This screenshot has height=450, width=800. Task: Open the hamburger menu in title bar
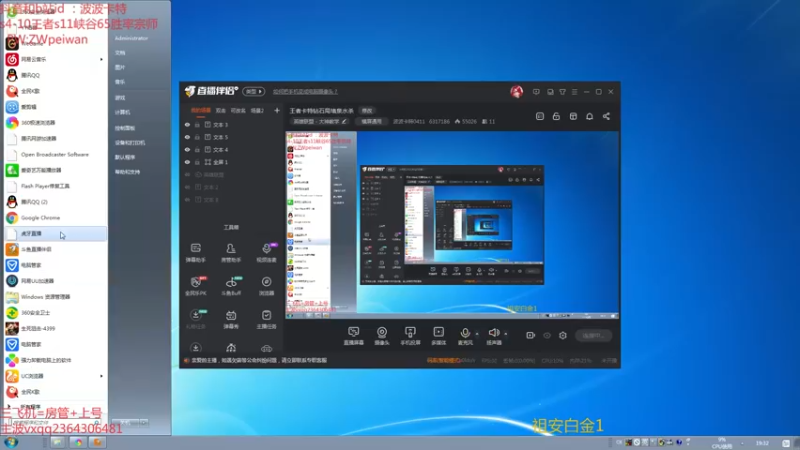[574, 92]
